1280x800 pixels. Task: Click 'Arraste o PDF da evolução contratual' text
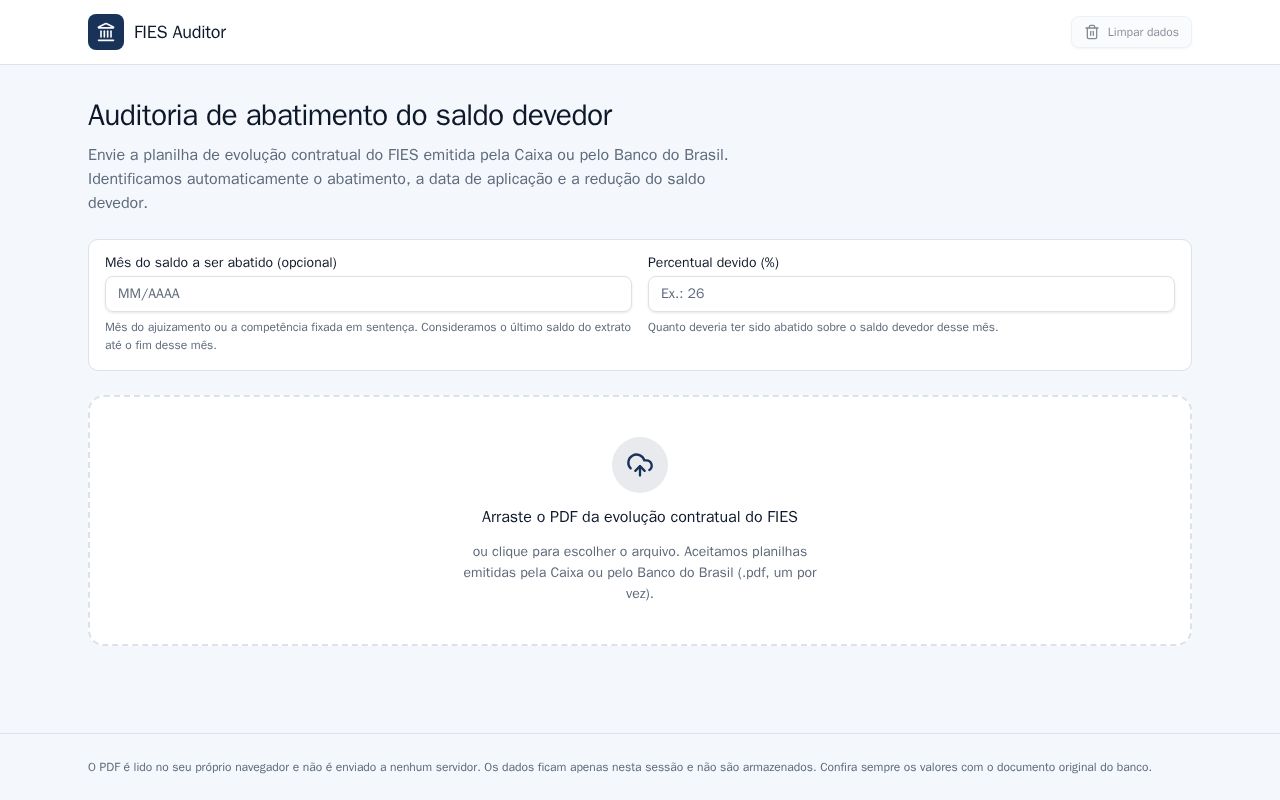click(640, 517)
